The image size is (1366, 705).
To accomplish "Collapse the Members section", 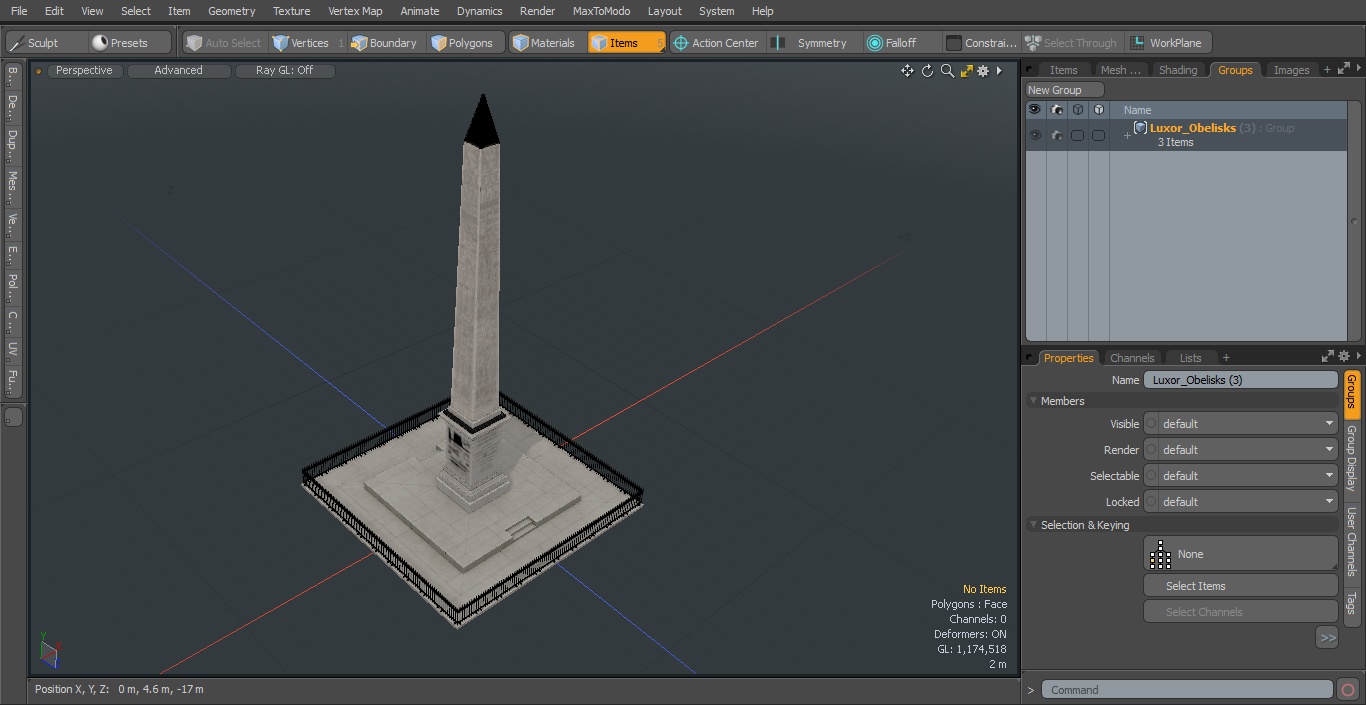I will (x=1034, y=401).
